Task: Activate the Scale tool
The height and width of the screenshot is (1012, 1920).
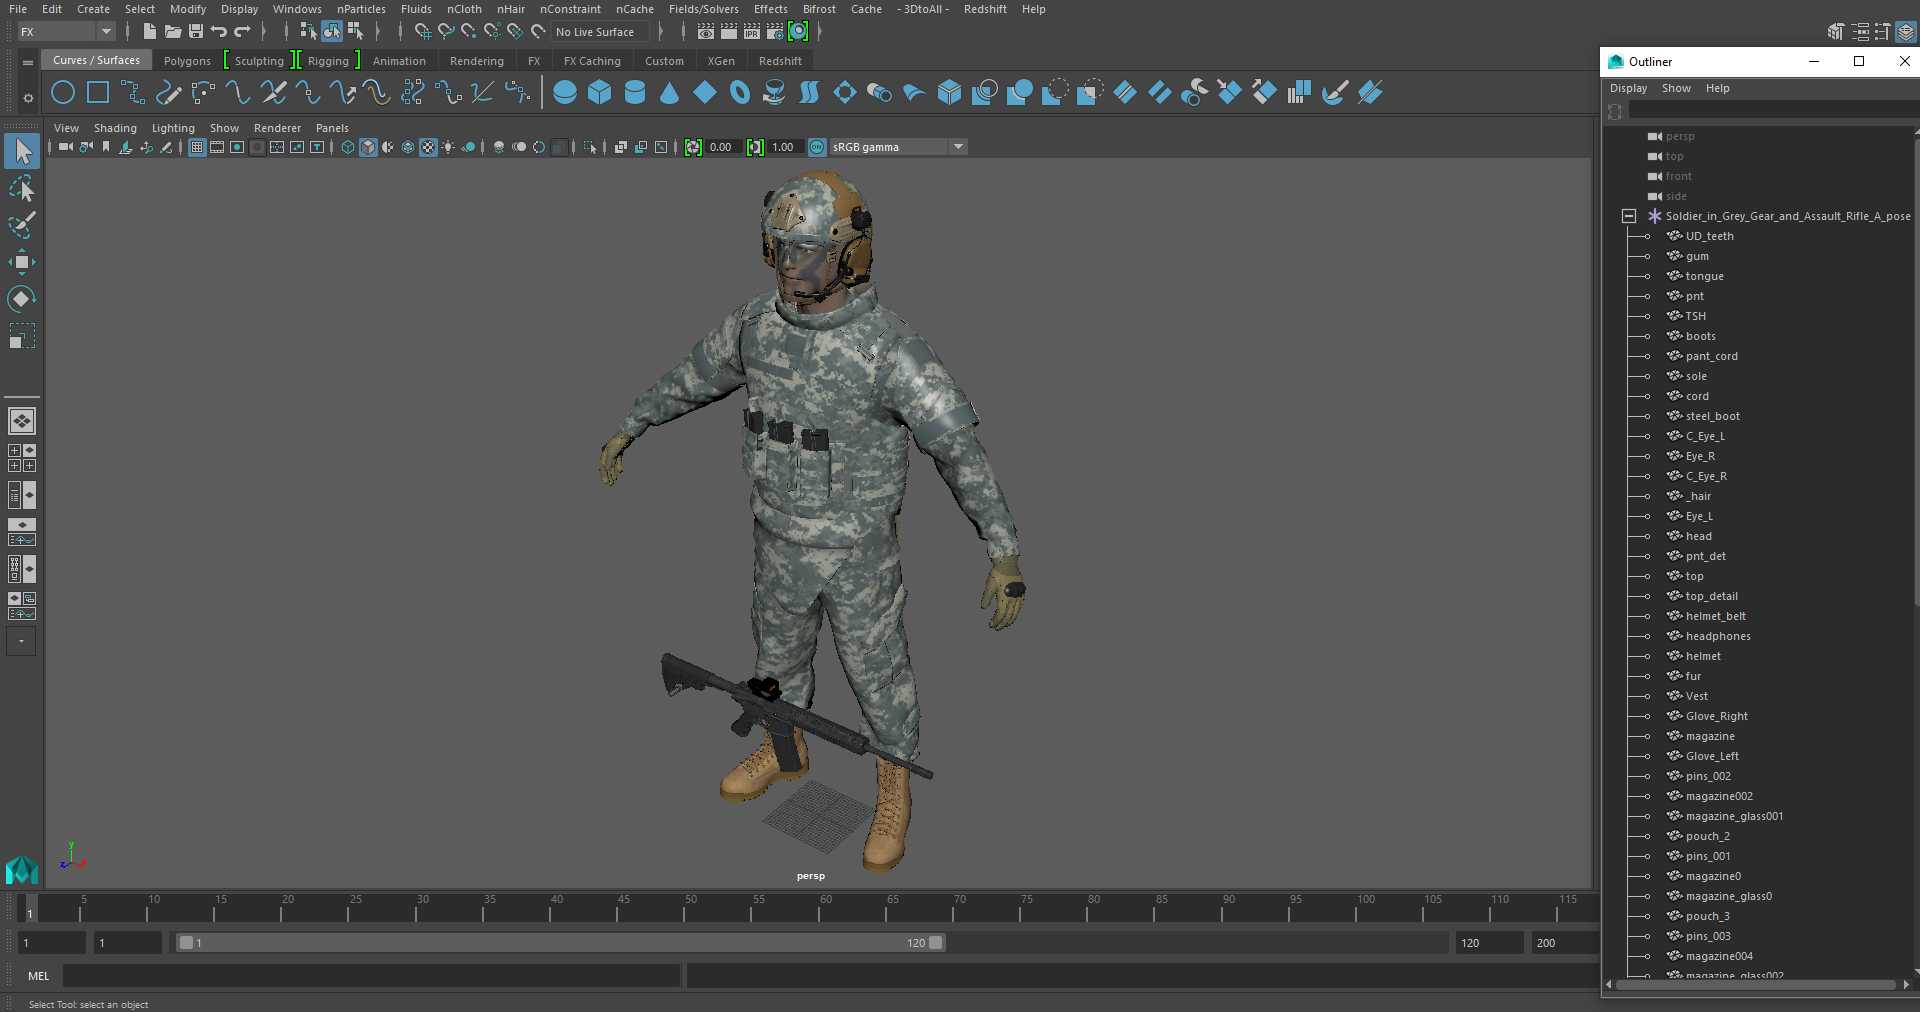Action: [x=22, y=336]
